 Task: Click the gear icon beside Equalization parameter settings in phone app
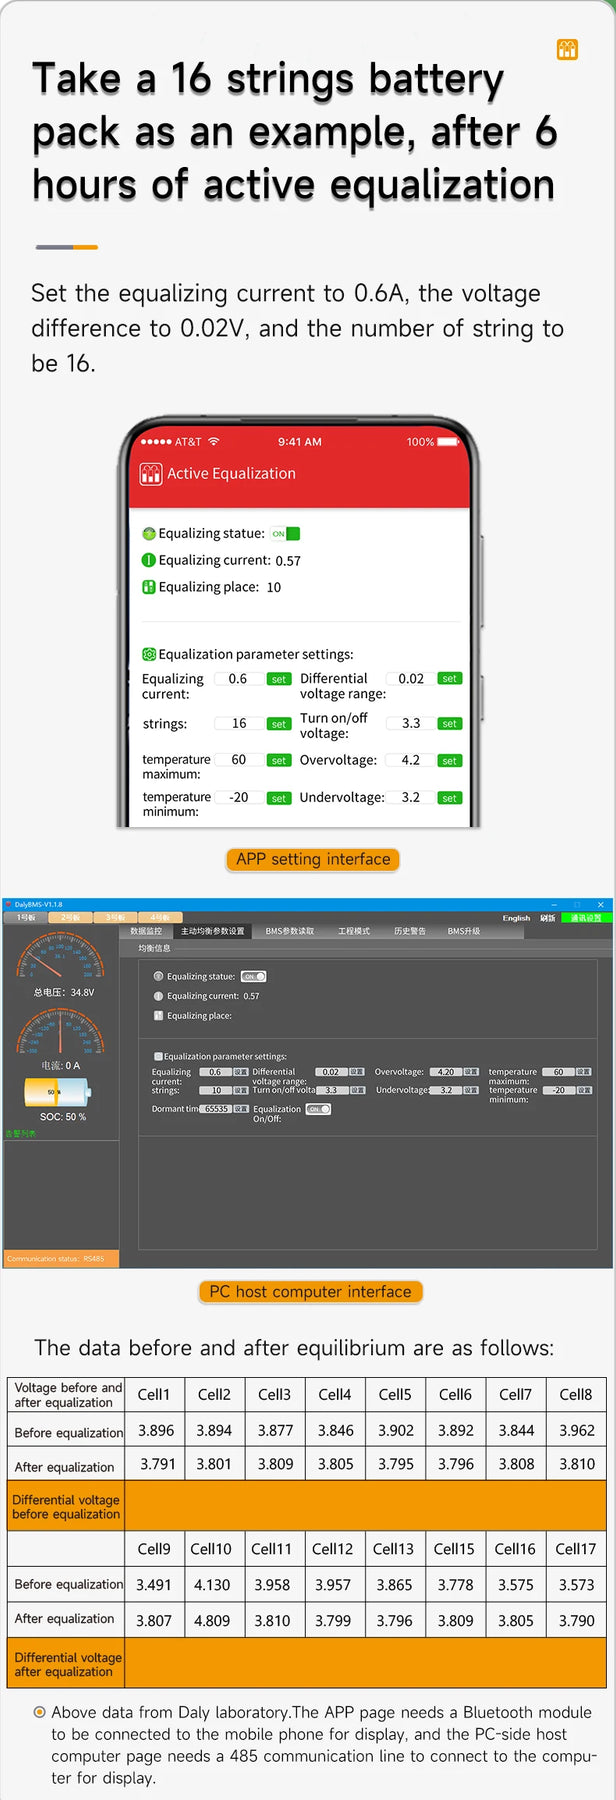pos(148,654)
